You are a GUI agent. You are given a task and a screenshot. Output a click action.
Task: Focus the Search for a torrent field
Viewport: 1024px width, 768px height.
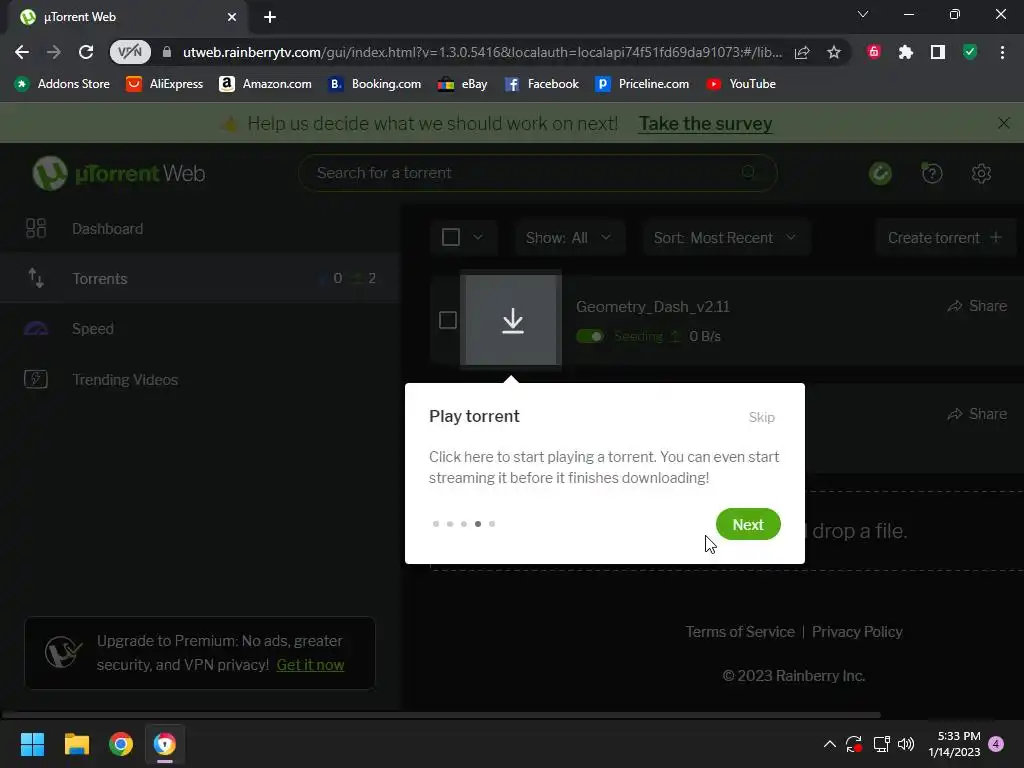coord(537,173)
